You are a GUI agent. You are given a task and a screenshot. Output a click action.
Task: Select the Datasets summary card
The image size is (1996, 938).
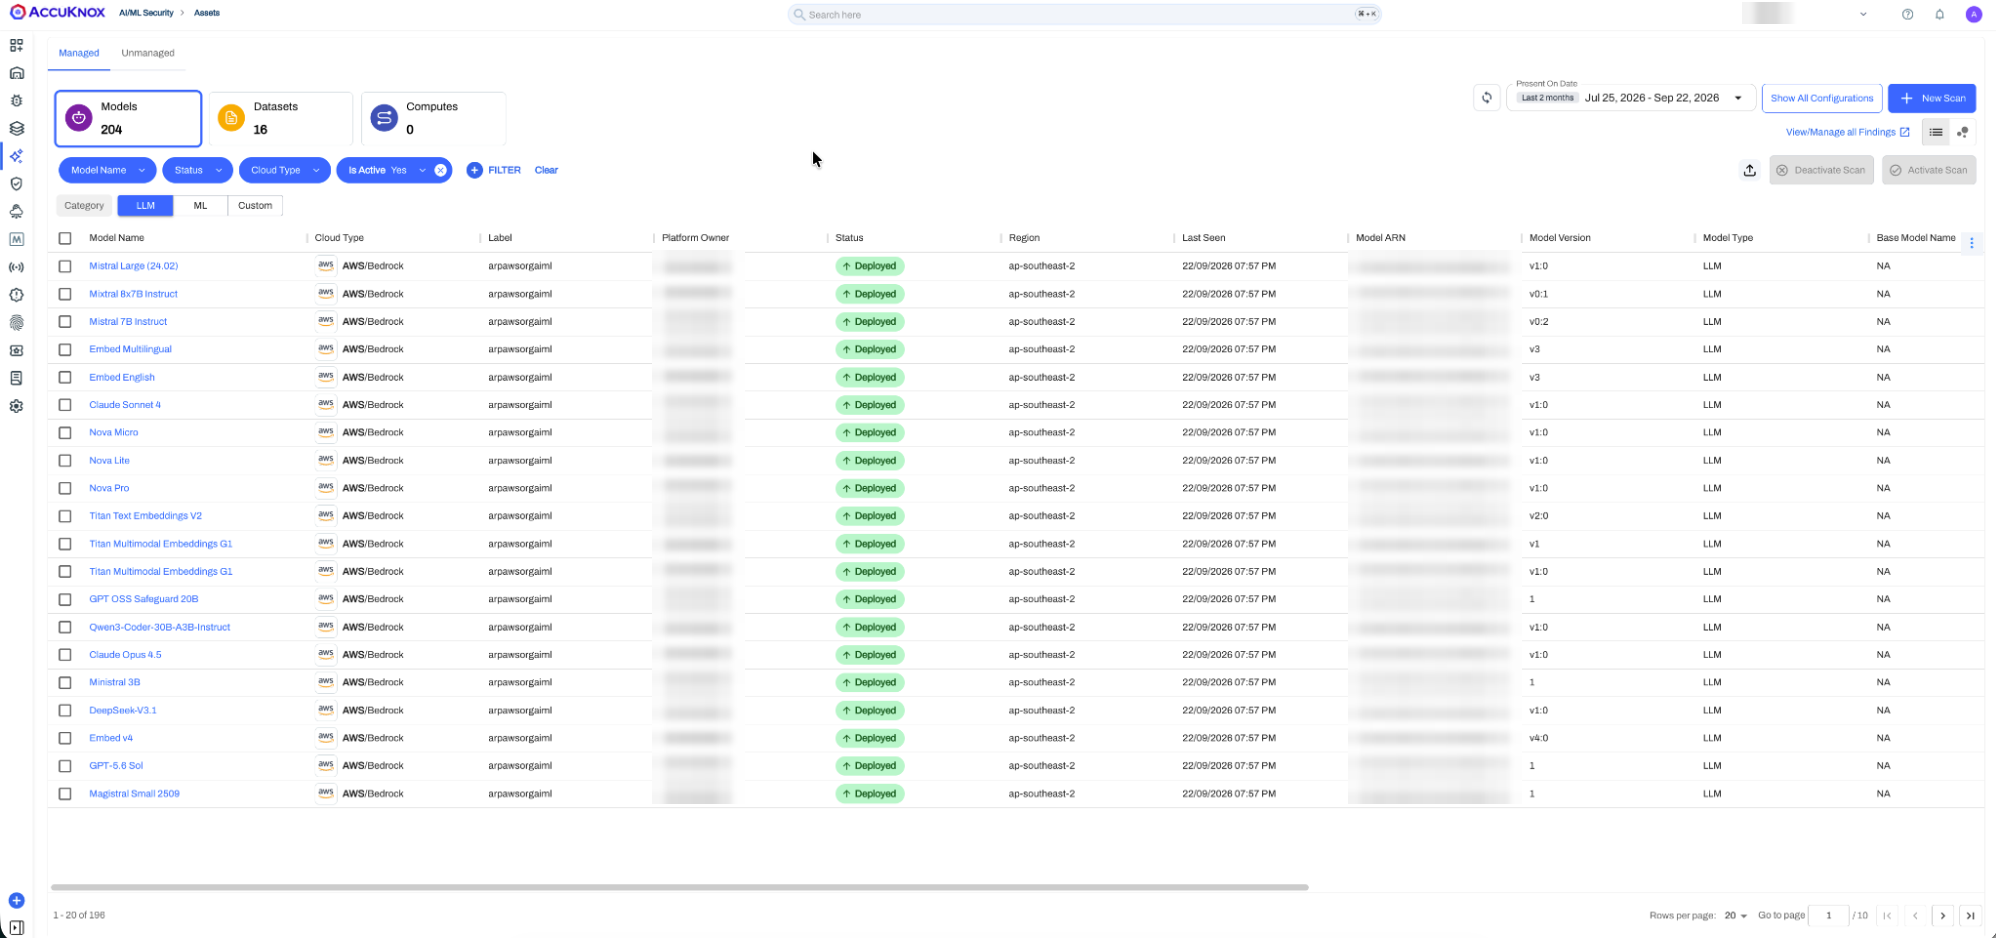coord(281,118)
